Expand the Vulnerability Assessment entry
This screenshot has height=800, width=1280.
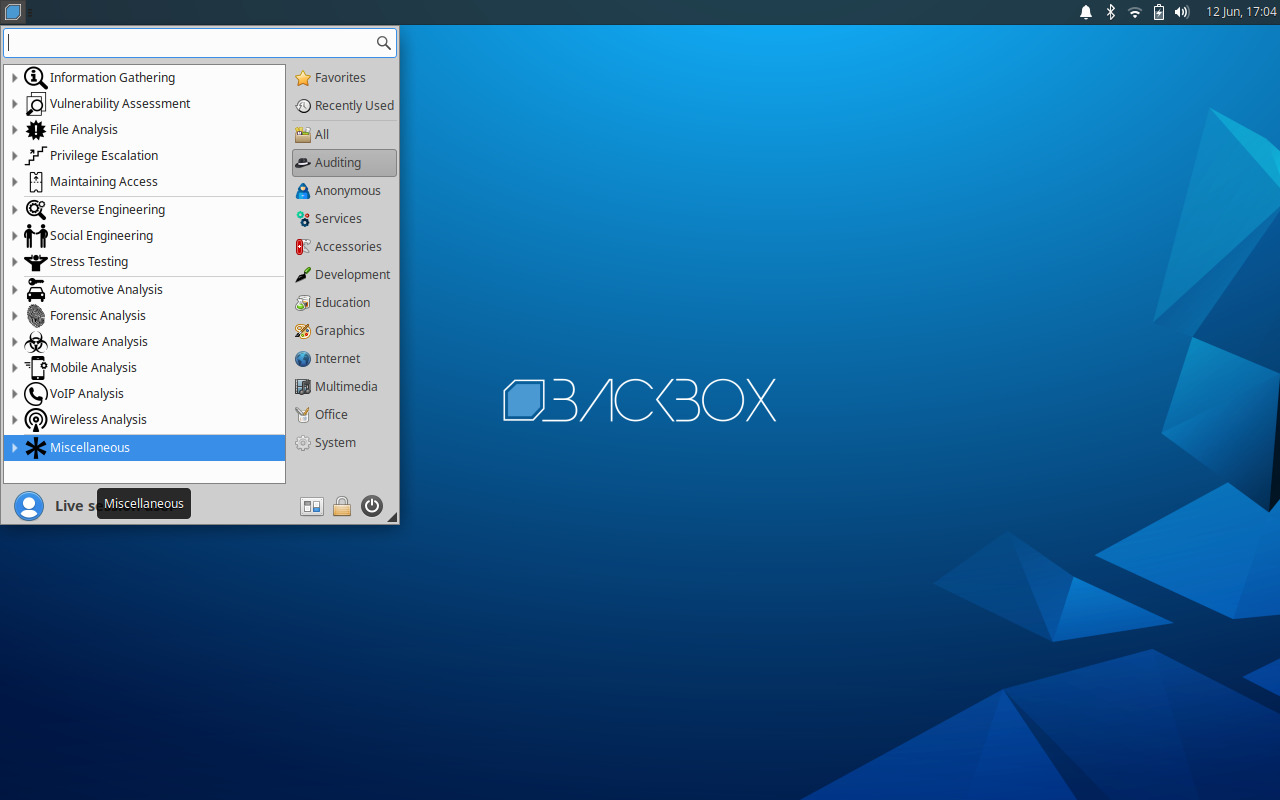(x=14, y=103)
